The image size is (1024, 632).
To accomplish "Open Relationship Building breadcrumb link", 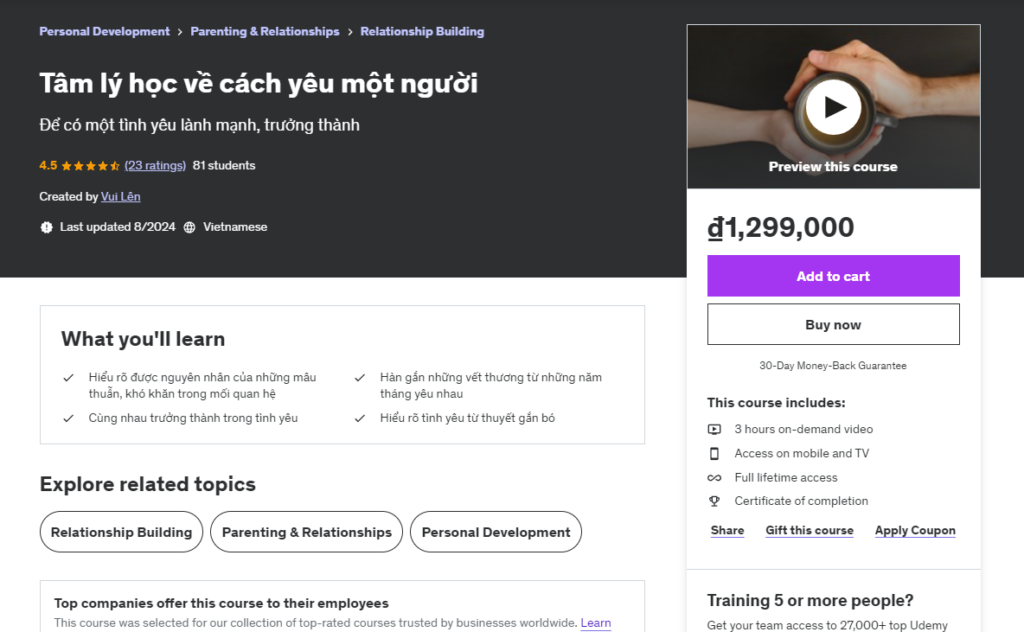I will [x=422, y=32].
